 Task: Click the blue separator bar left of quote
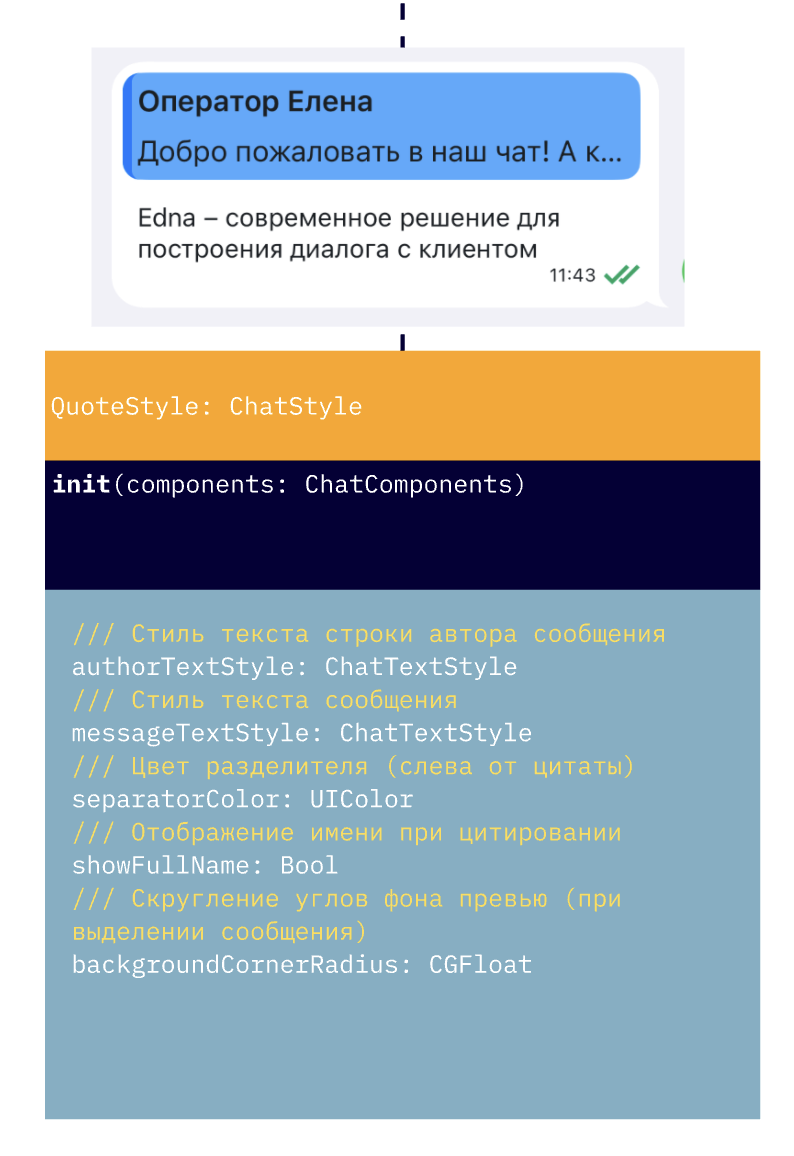126,128
